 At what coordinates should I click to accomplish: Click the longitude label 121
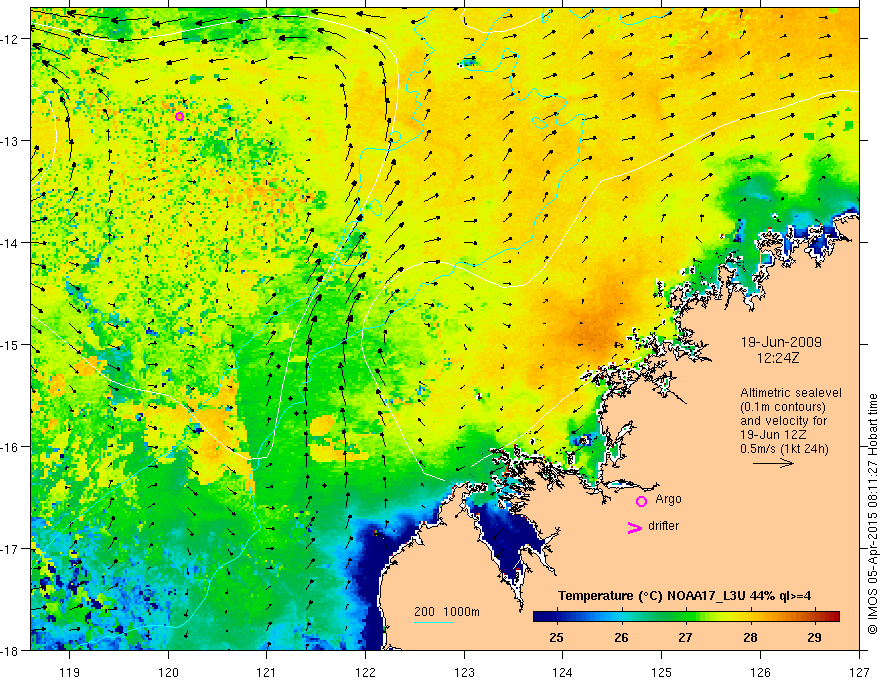pos(266,672)
